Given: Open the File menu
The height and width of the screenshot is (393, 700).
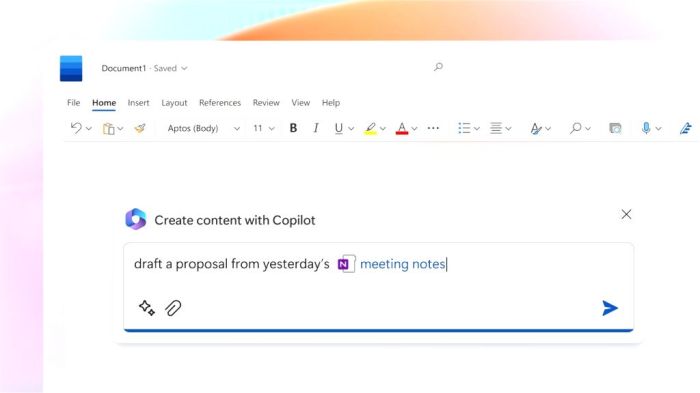Looking at the screenshot, I should [x=74, y=103].
